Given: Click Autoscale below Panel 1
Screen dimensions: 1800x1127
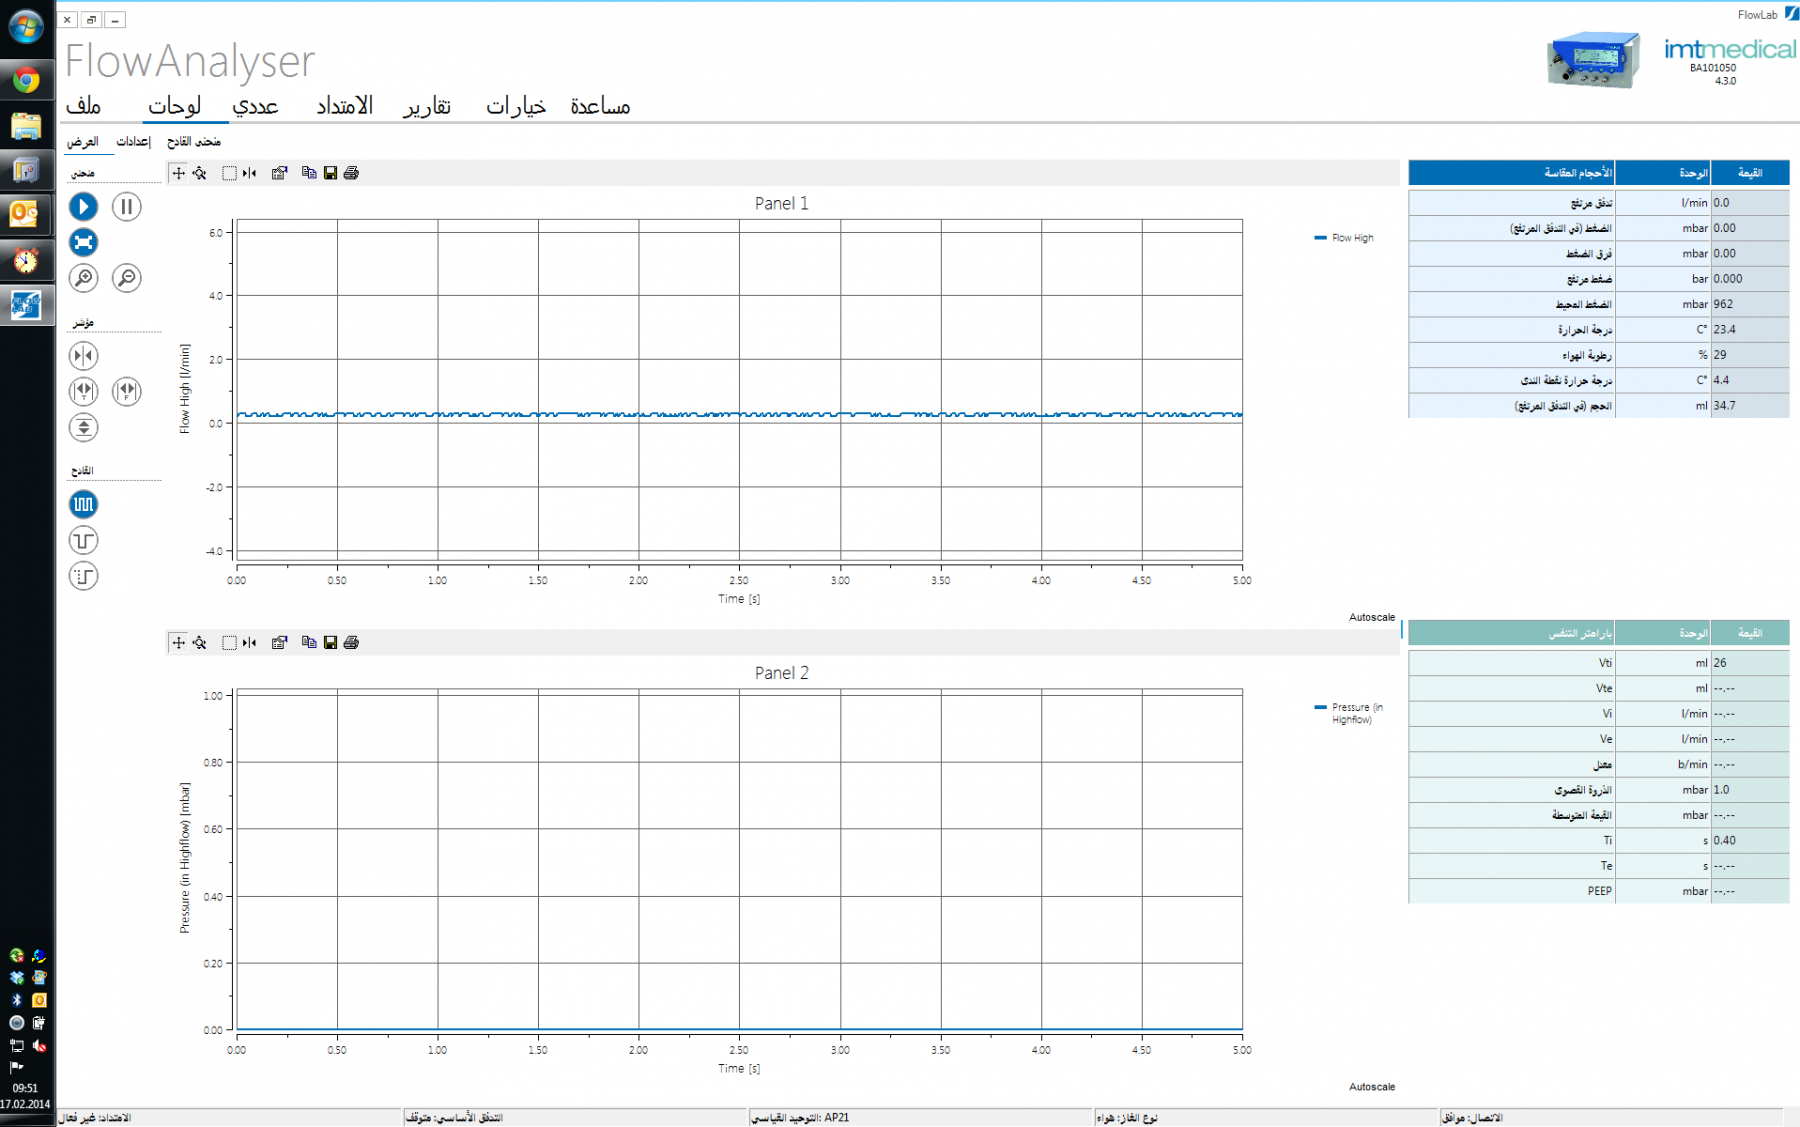Looking at the screenshot, I should point(1370,617).
